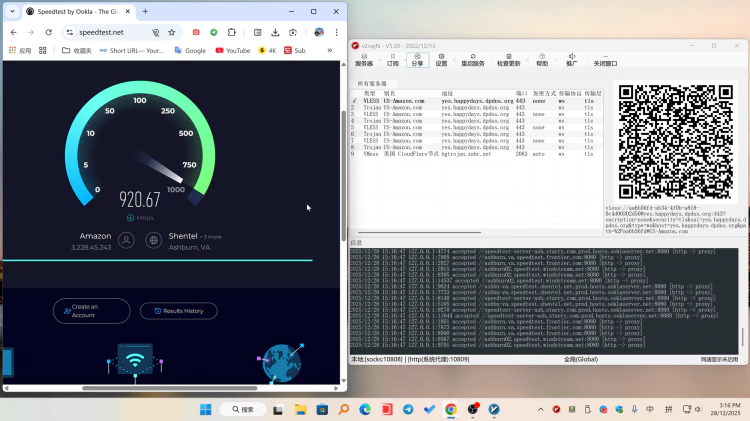This screenshot has height=421, width=750.
Task: Open 帮助 help menu in v2rayN
Action: 542,60
